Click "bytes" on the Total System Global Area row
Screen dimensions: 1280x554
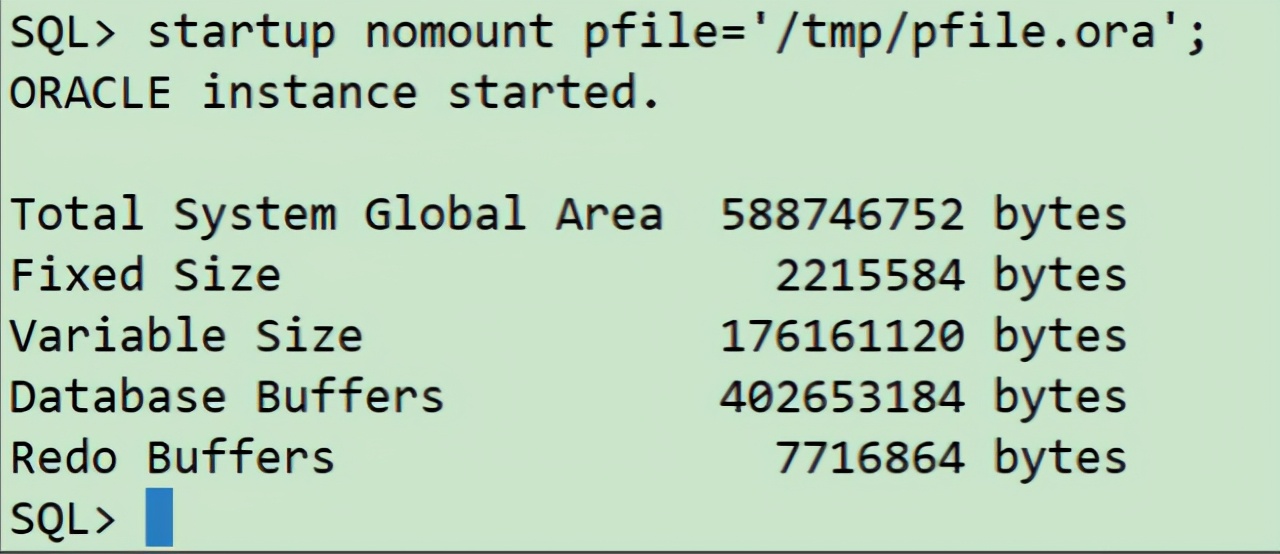[x=1060, y=215]
